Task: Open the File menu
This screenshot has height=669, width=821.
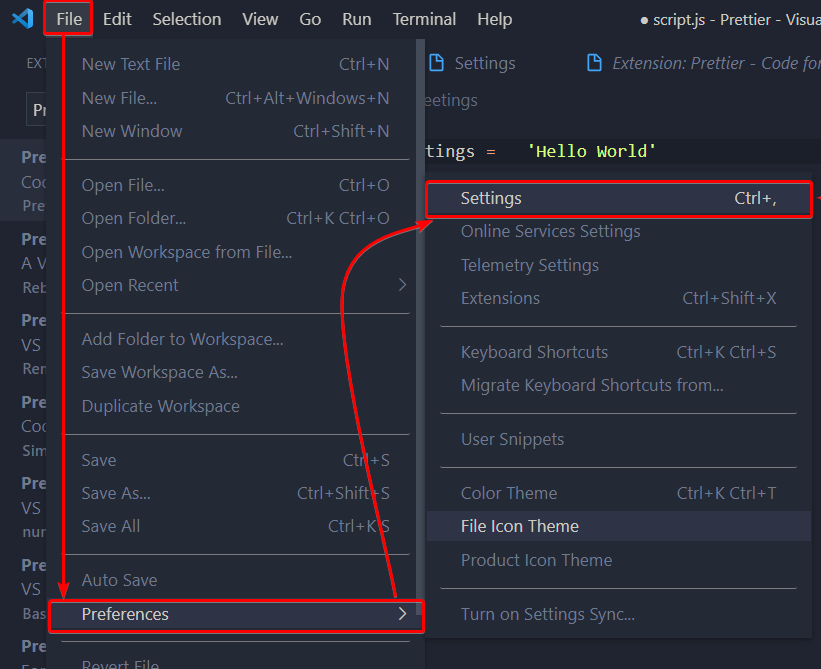Action: pyautogui.click(x=69, y=19)
